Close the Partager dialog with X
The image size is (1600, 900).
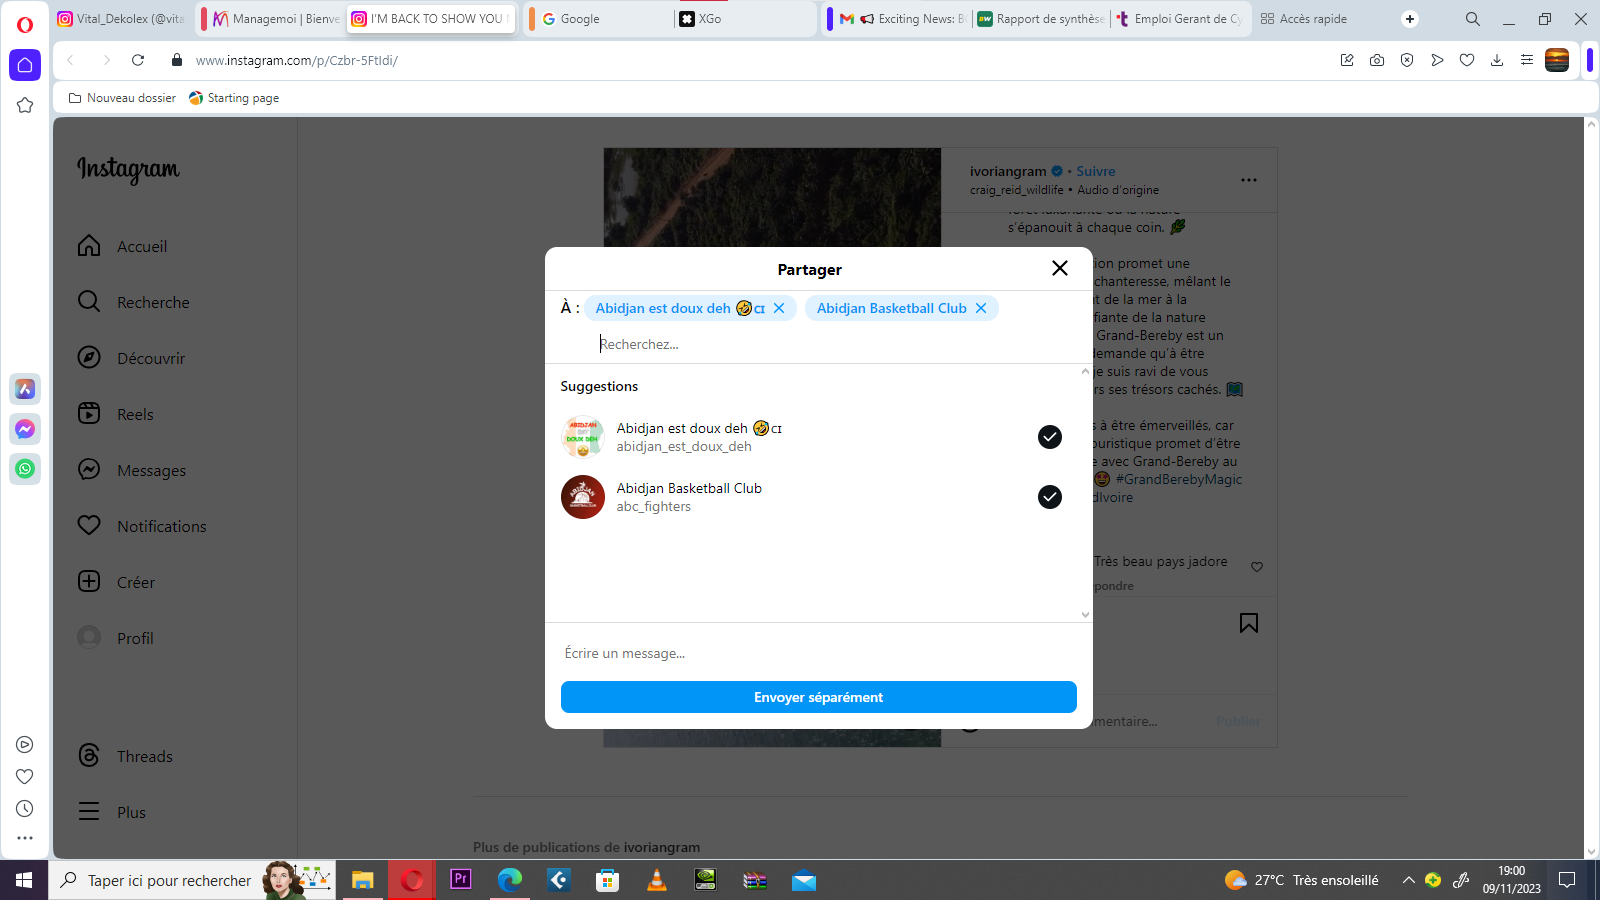pyautogui.click(x=1060, y=268)
